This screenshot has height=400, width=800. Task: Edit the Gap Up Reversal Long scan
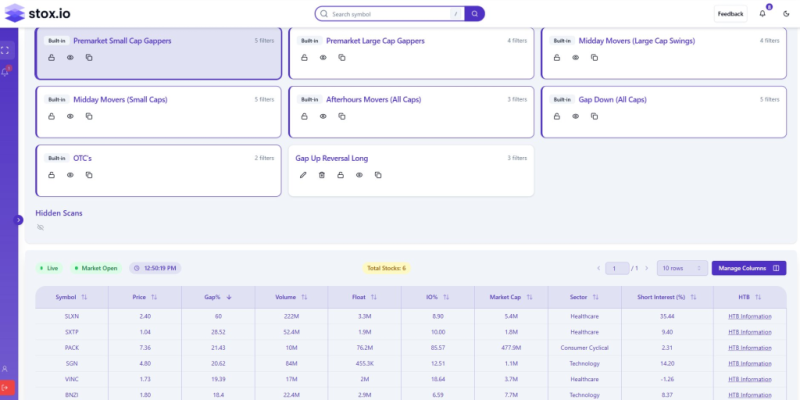click(303, 175)
